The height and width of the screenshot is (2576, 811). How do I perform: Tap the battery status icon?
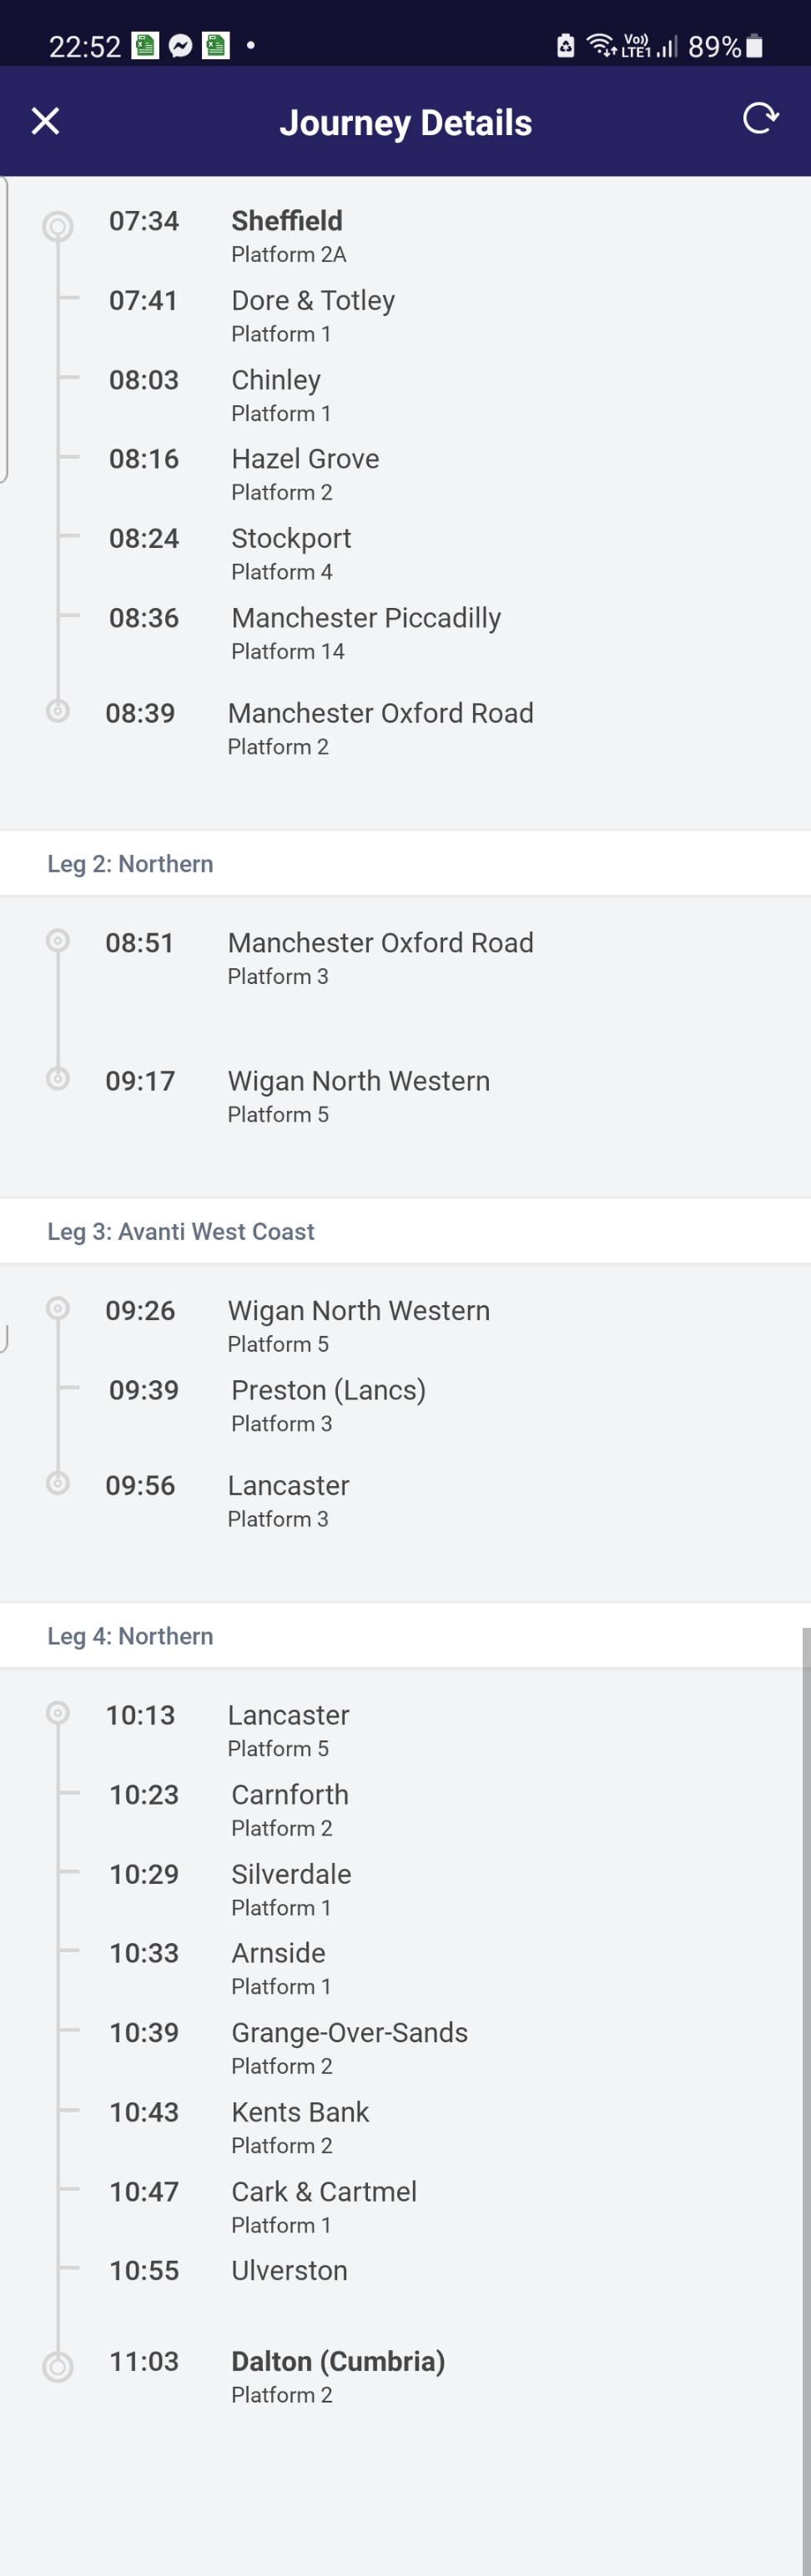click(x=755, y=46)
